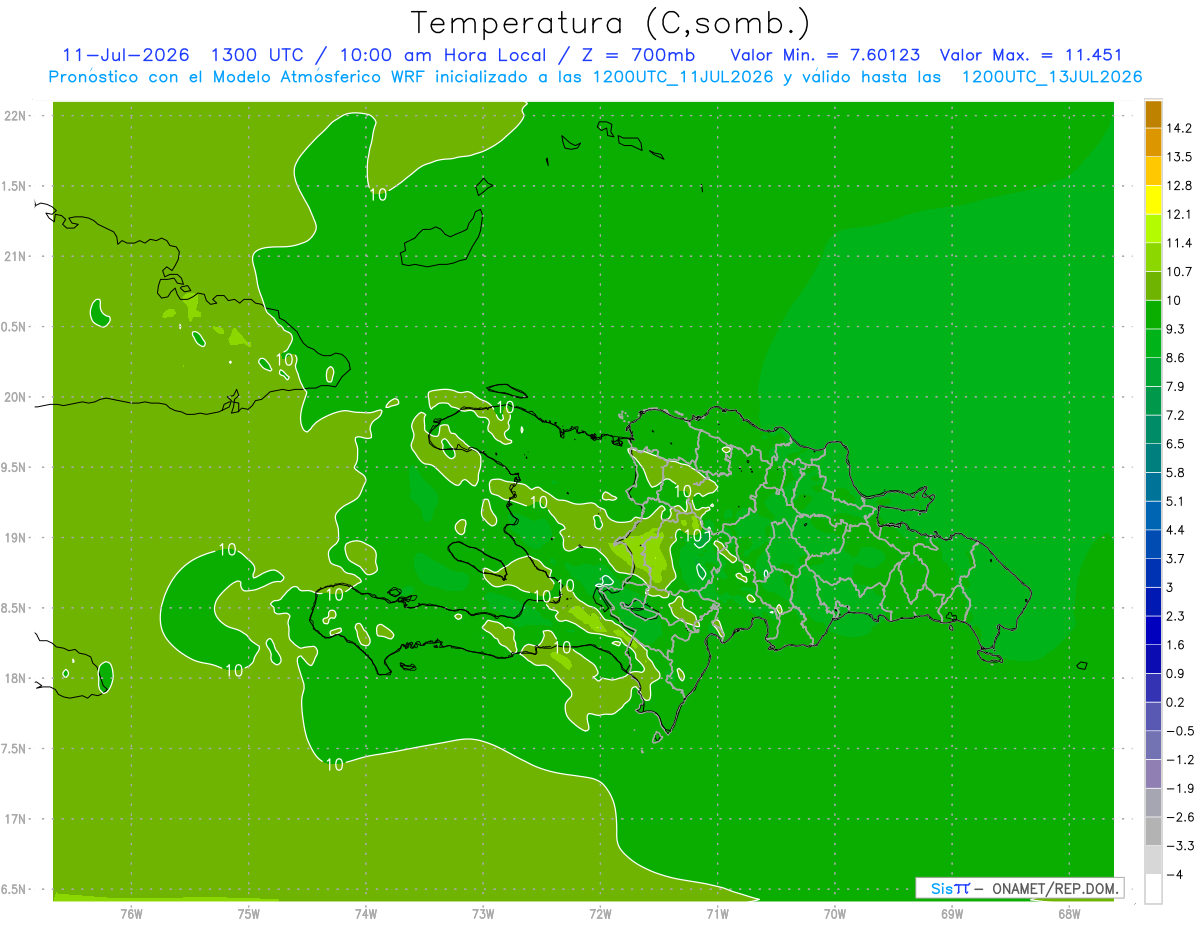Click the 22N latitude axis label

[x=16, y=116]
